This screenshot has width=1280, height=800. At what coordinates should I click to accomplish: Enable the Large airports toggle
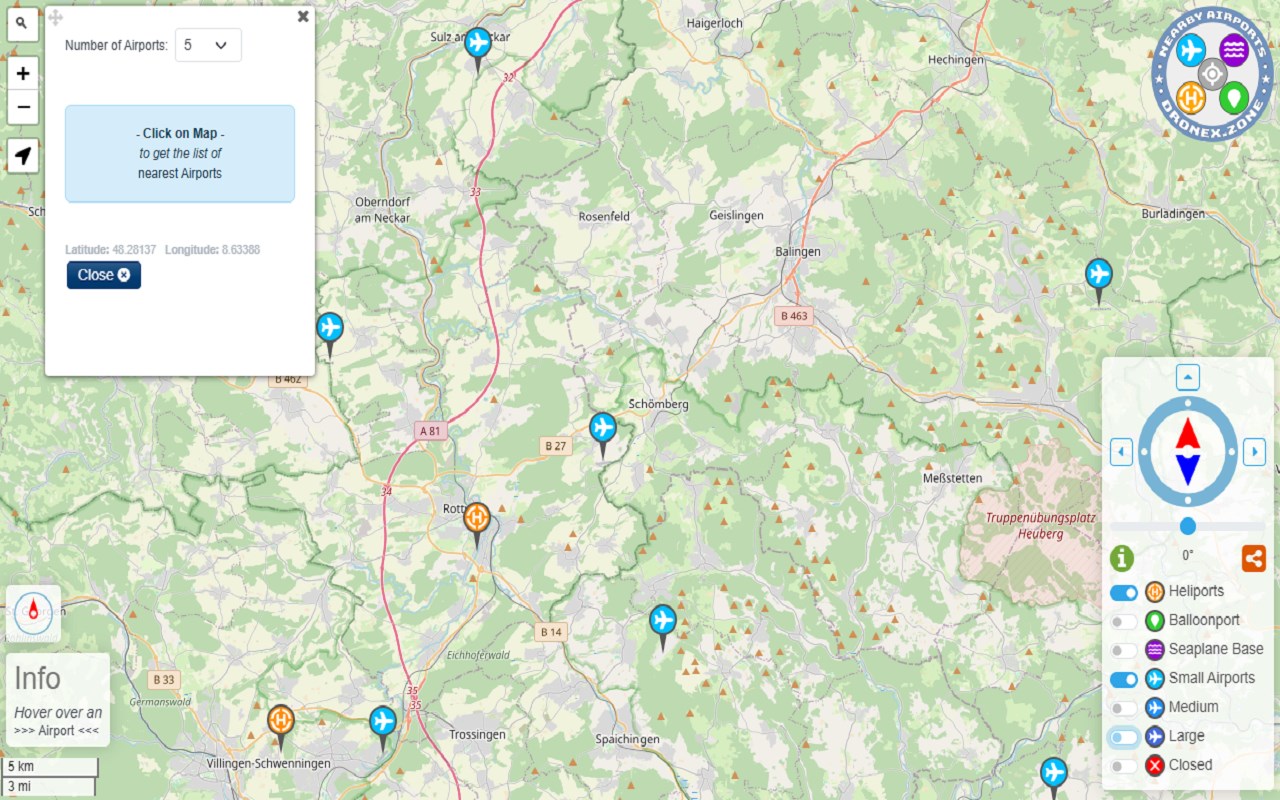click(1124, 737)
